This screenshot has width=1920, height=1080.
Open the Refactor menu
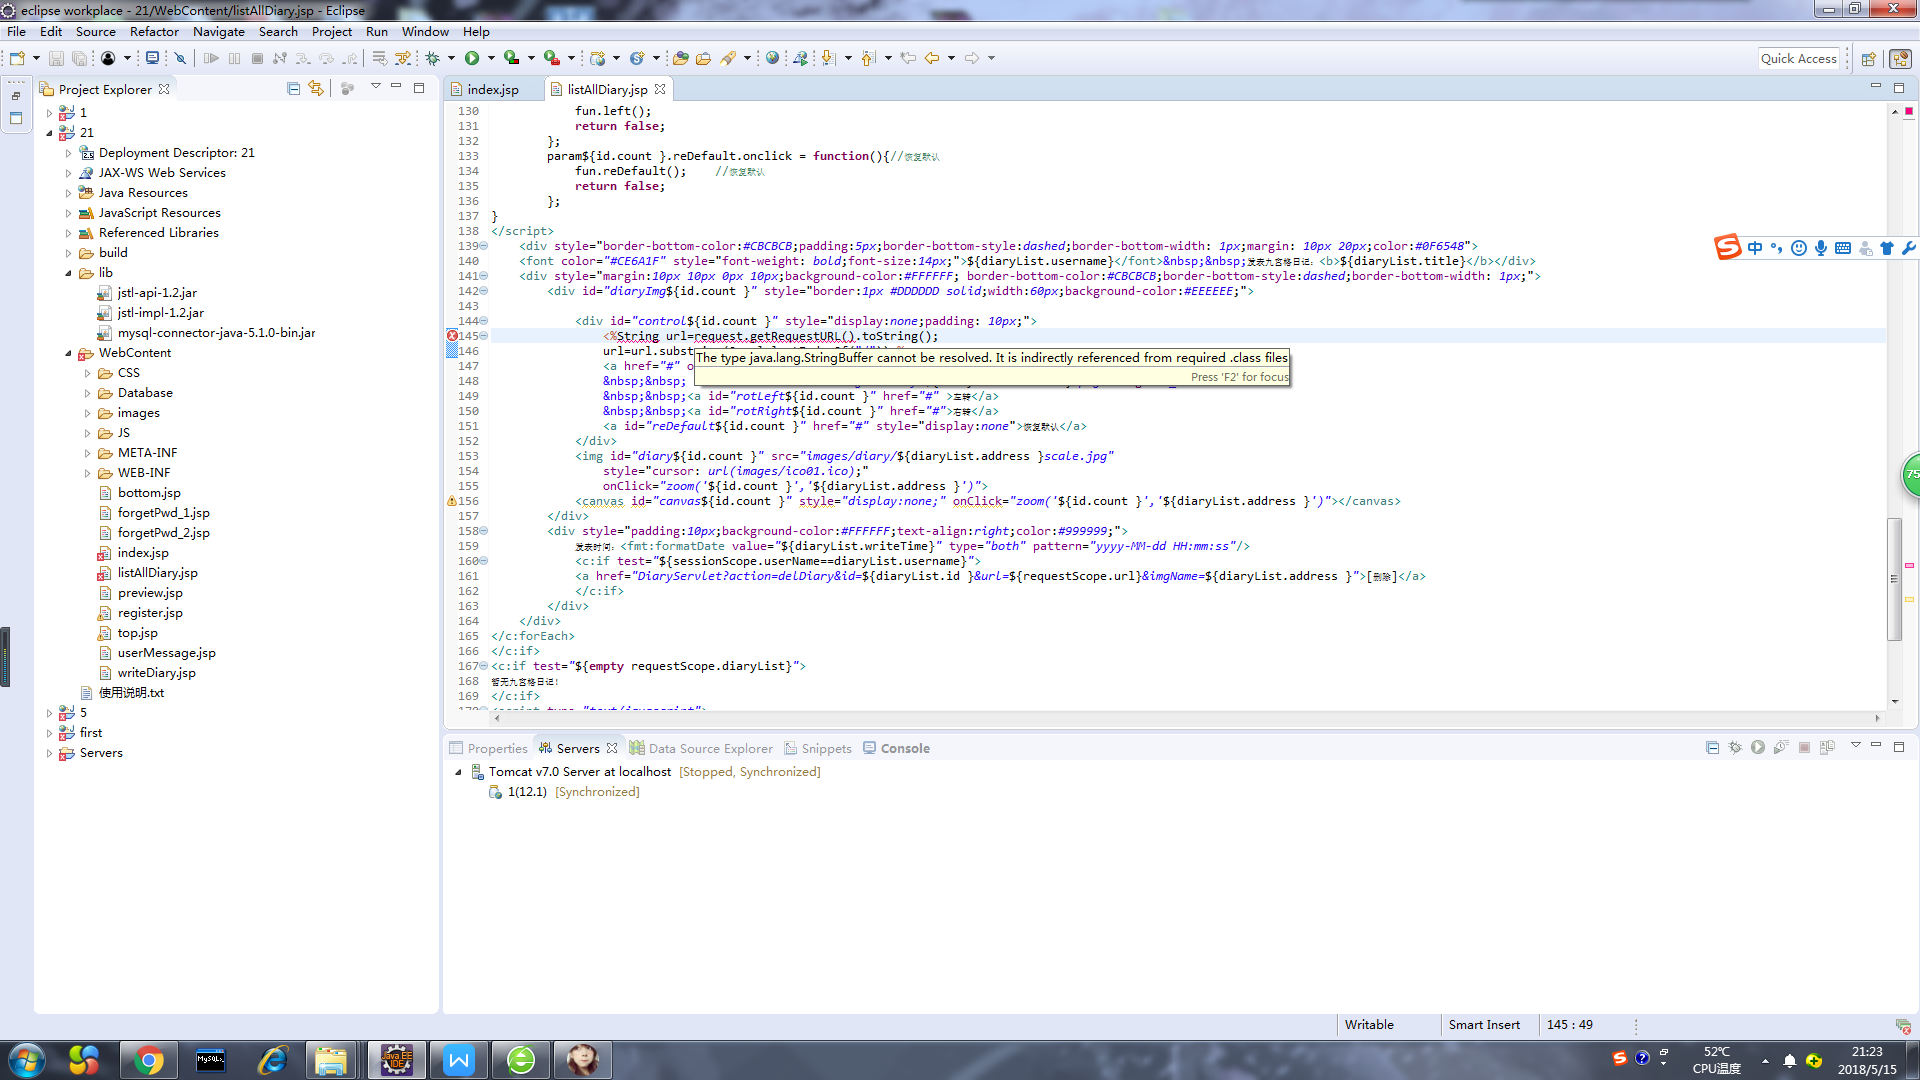pyautogui.click(x=154, y=31)
